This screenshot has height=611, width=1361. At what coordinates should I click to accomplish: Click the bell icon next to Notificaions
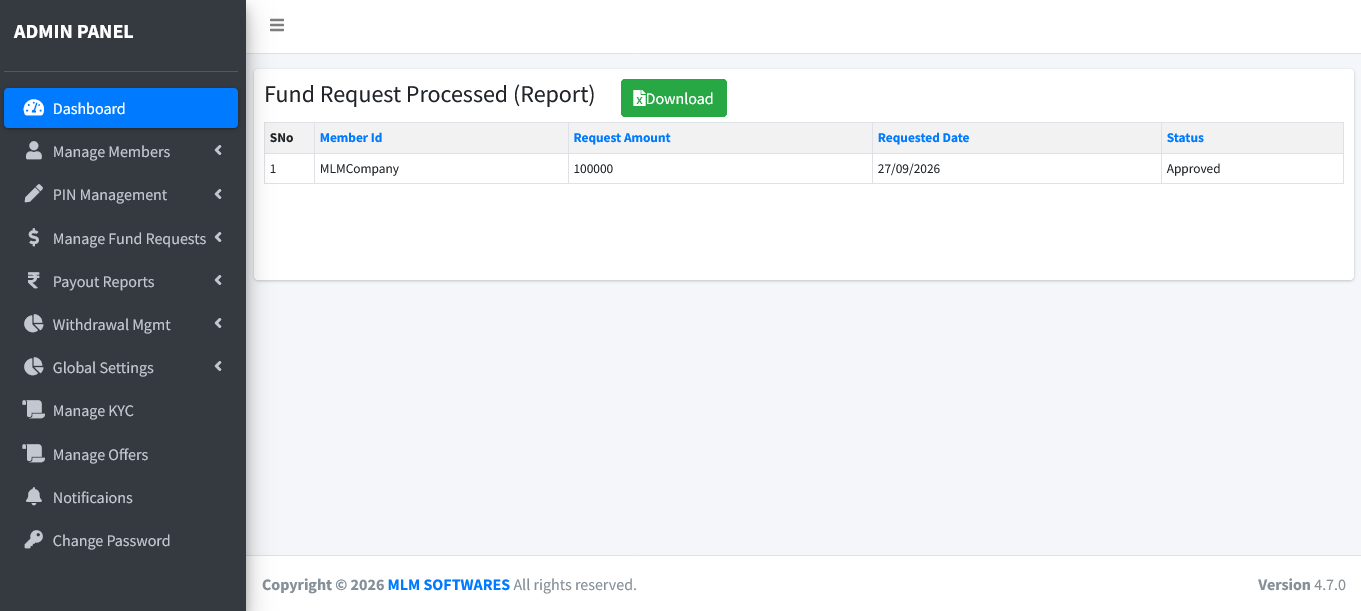[x=34, y=497]
